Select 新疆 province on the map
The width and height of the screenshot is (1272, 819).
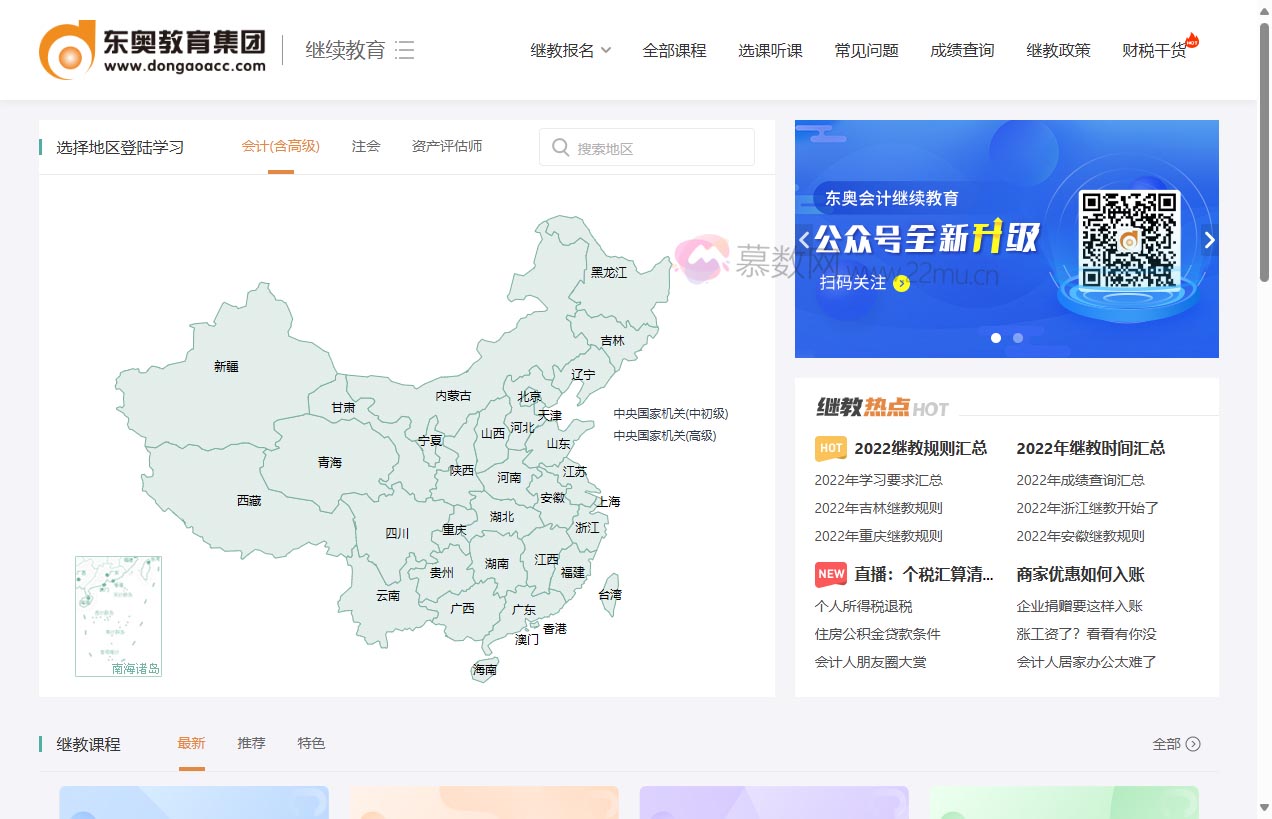point(224,366)
